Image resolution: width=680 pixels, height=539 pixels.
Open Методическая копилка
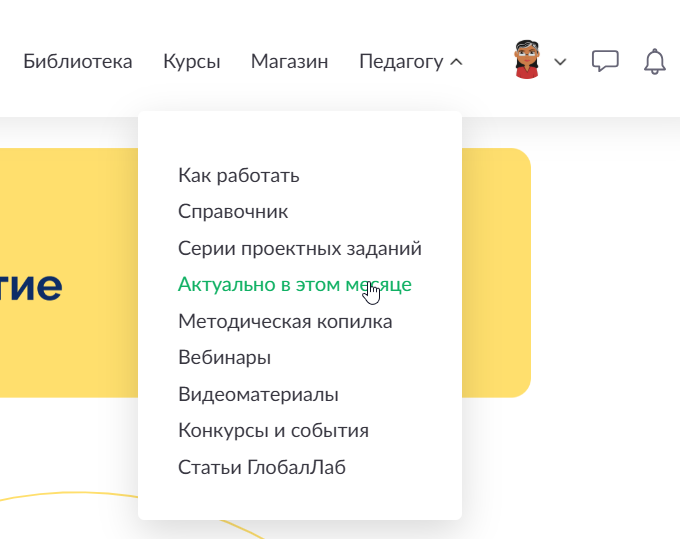tap(285, 321)
